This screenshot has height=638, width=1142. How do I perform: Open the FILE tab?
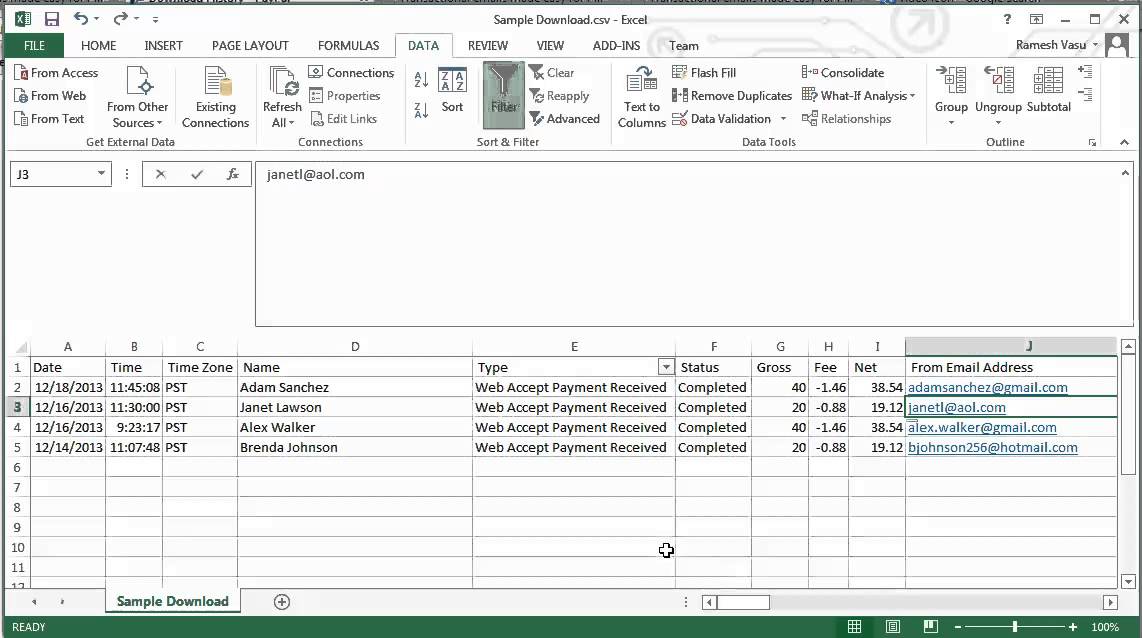(34, 45)
